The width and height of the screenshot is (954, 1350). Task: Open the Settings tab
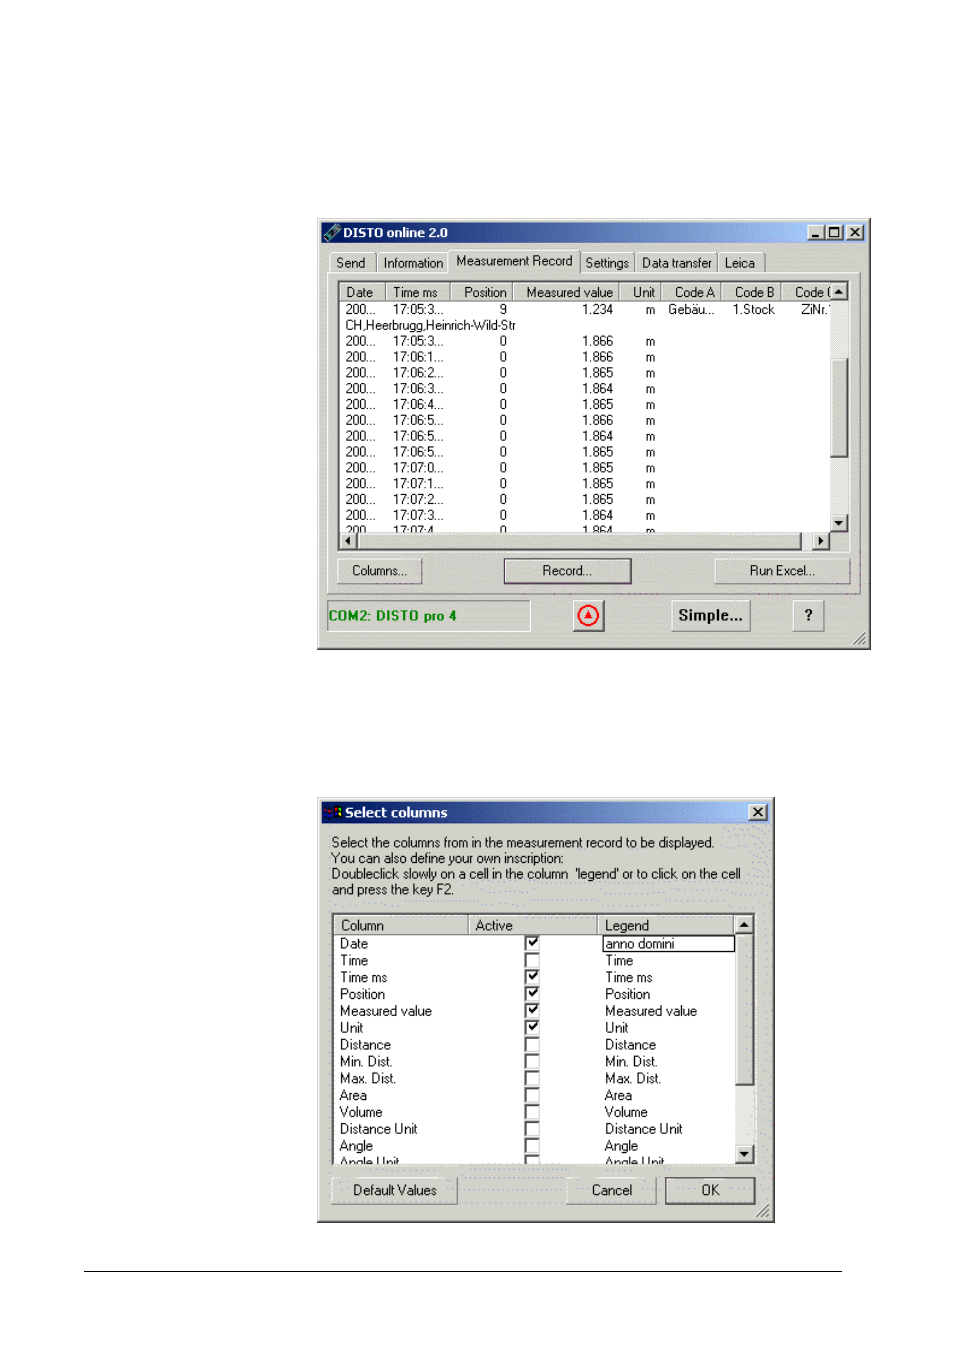tap(607, 263)
